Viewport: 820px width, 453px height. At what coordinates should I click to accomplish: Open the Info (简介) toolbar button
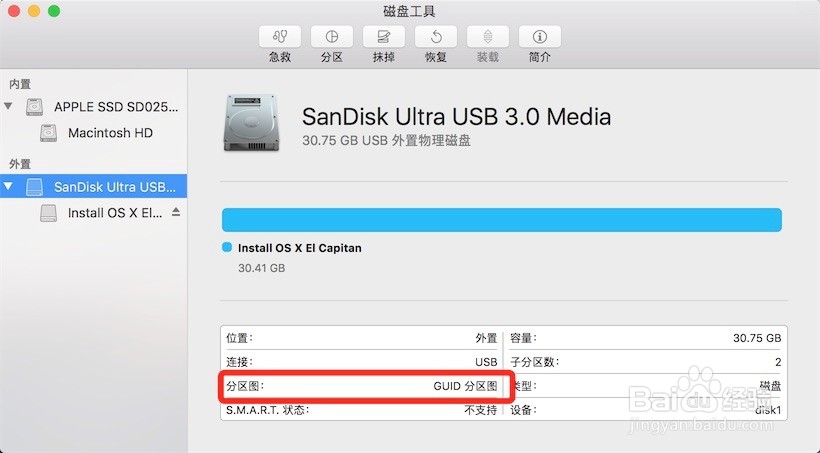coord(540,37)
